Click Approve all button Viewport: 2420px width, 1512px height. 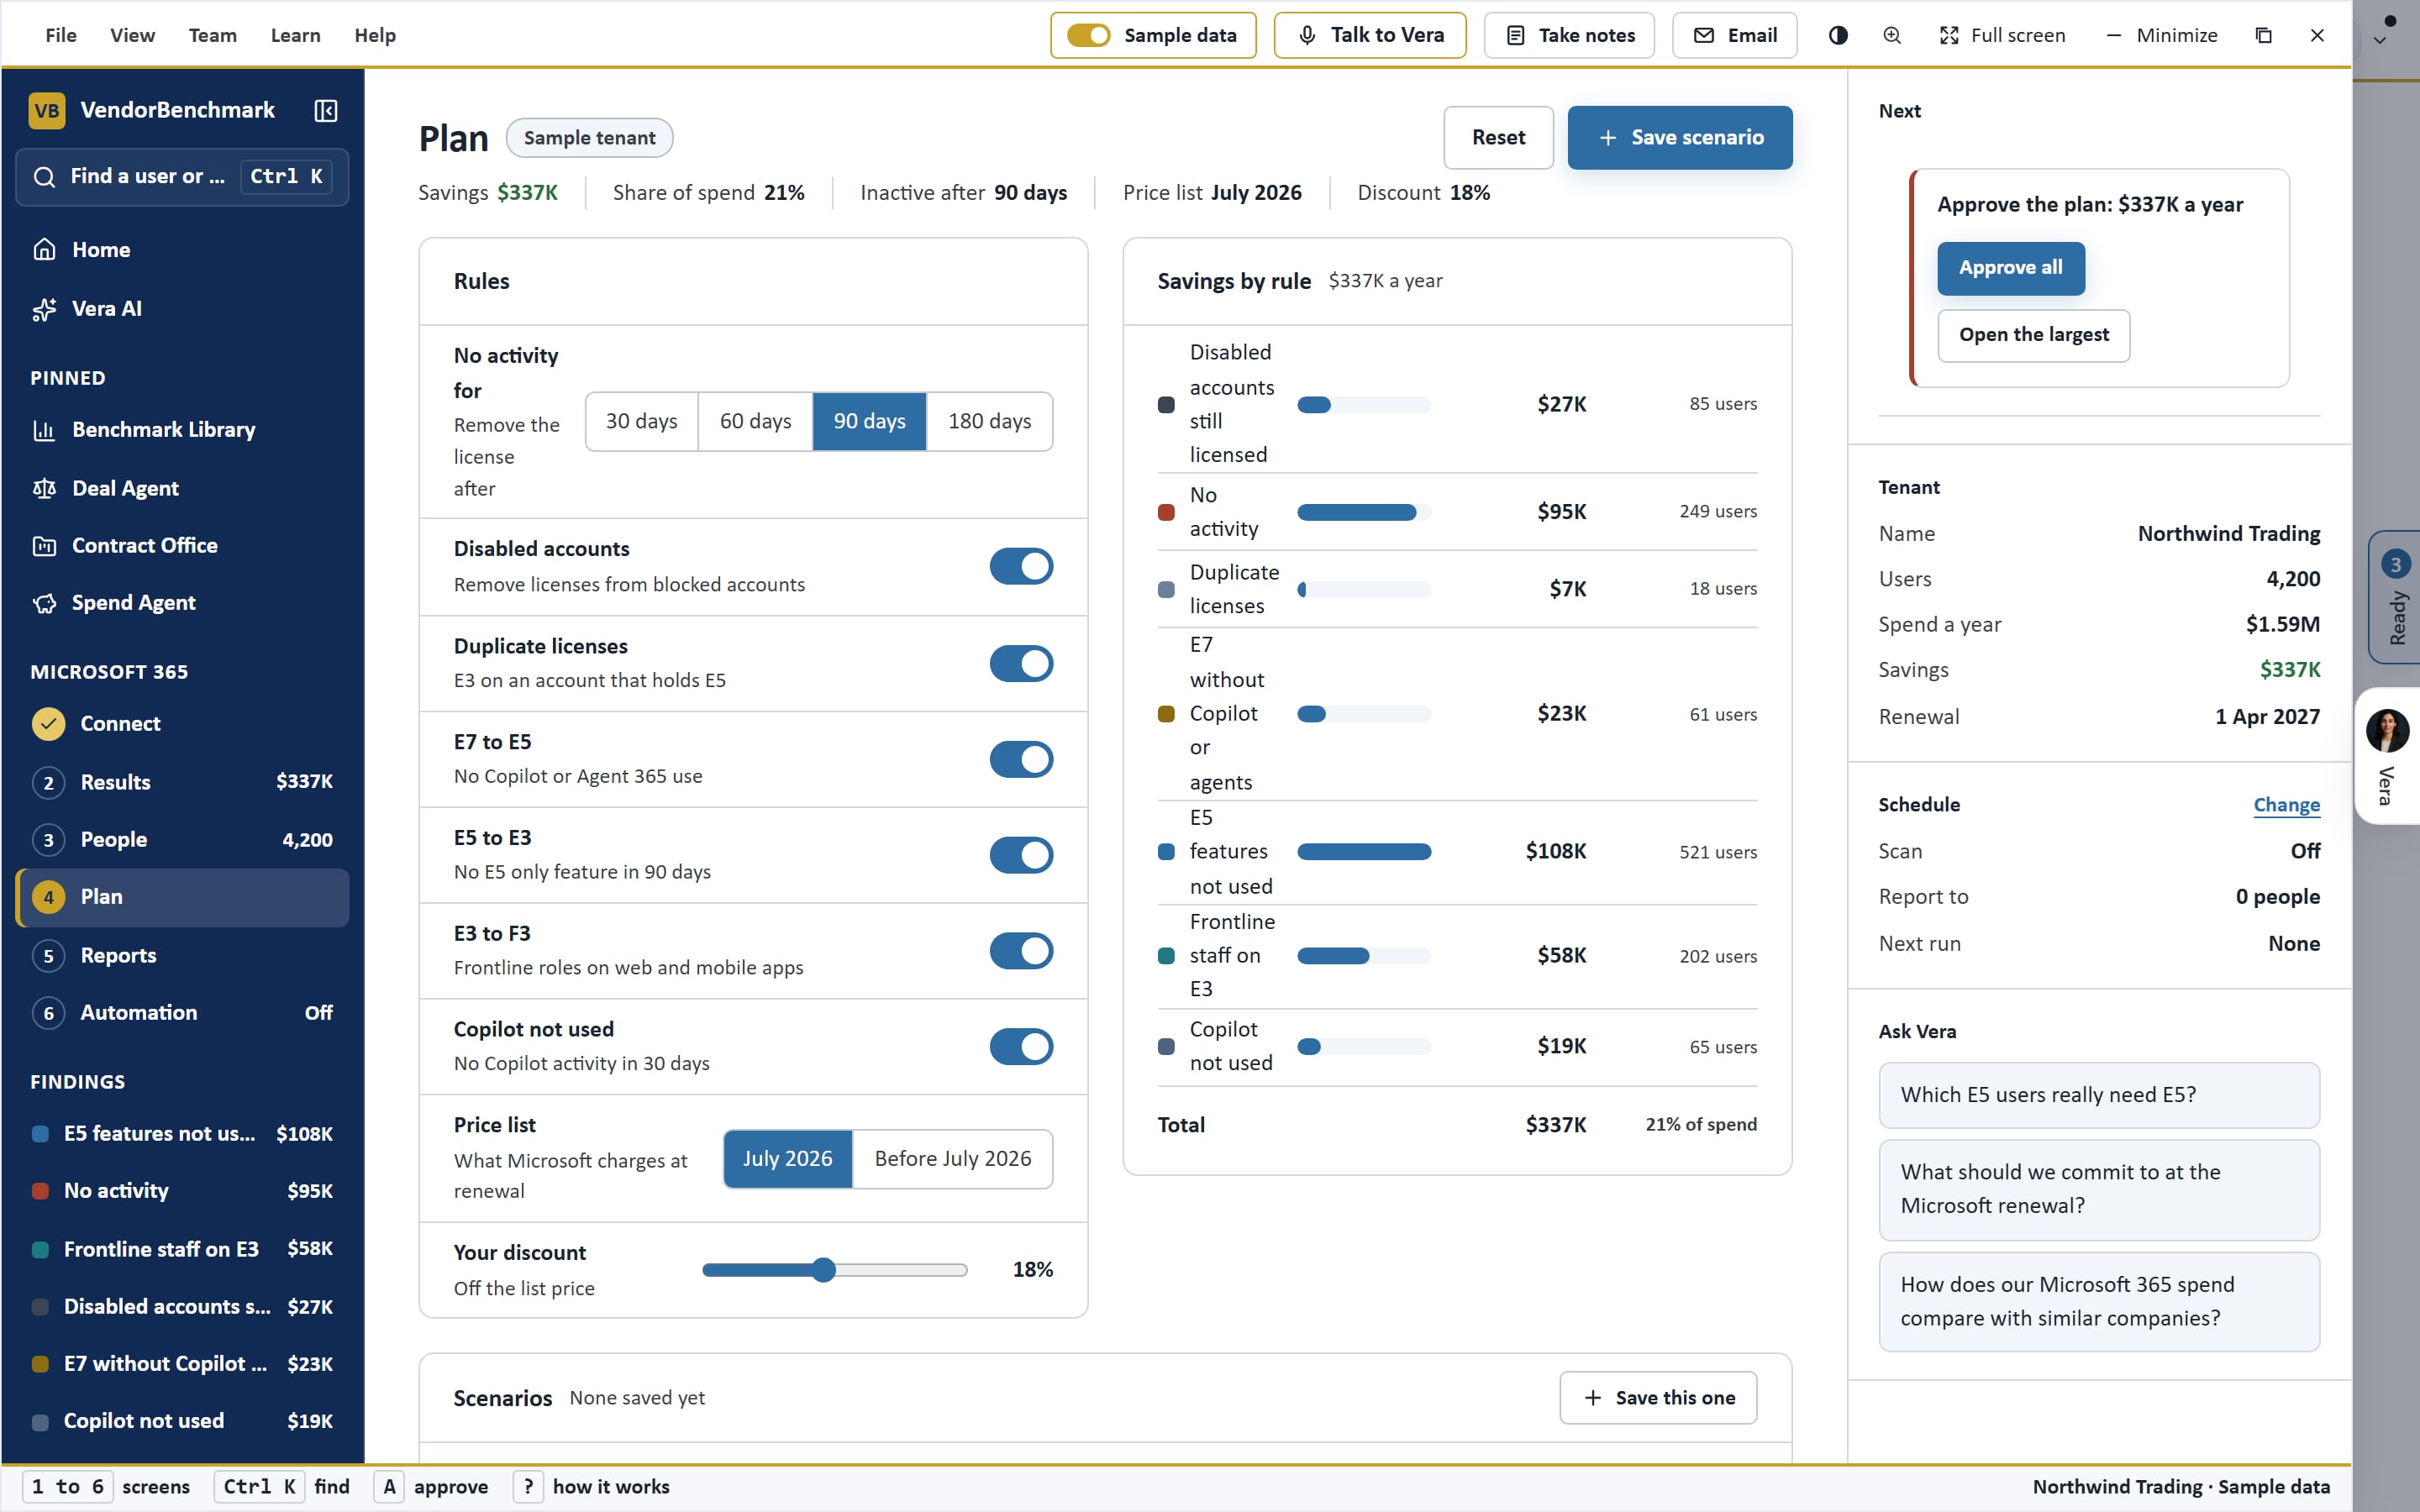[2010, 268]
